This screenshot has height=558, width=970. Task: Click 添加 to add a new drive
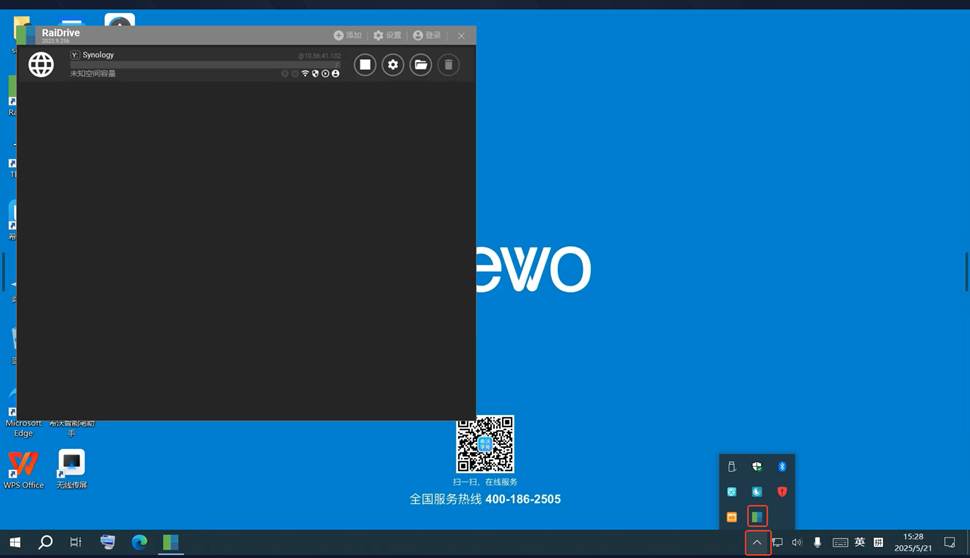click(x=347, y=35)
